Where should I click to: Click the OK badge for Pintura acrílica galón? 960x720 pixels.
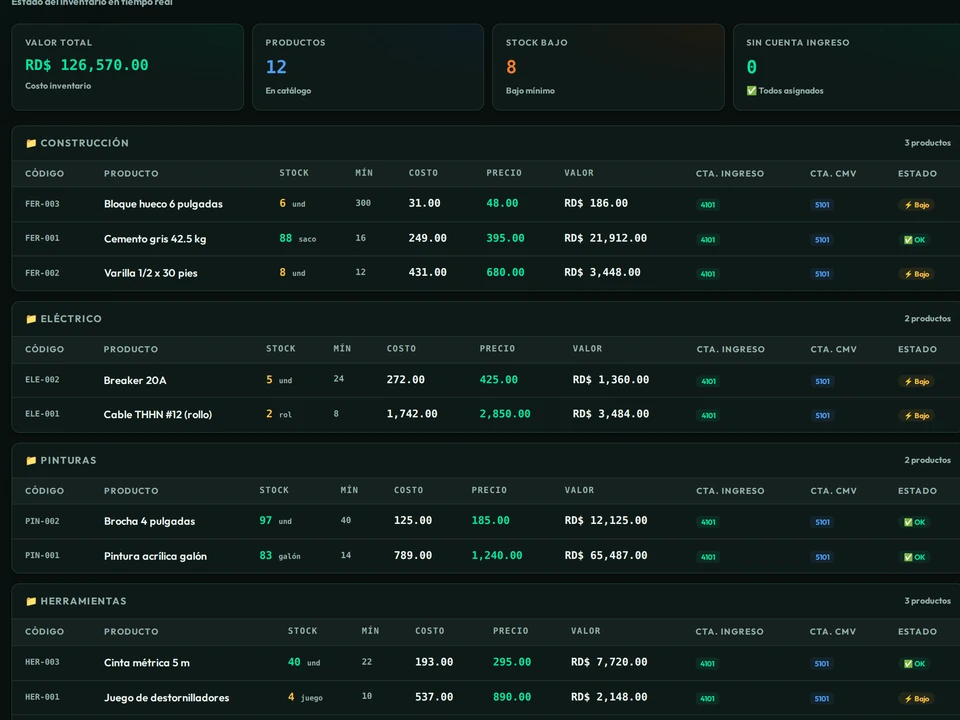tap(915, 557)
